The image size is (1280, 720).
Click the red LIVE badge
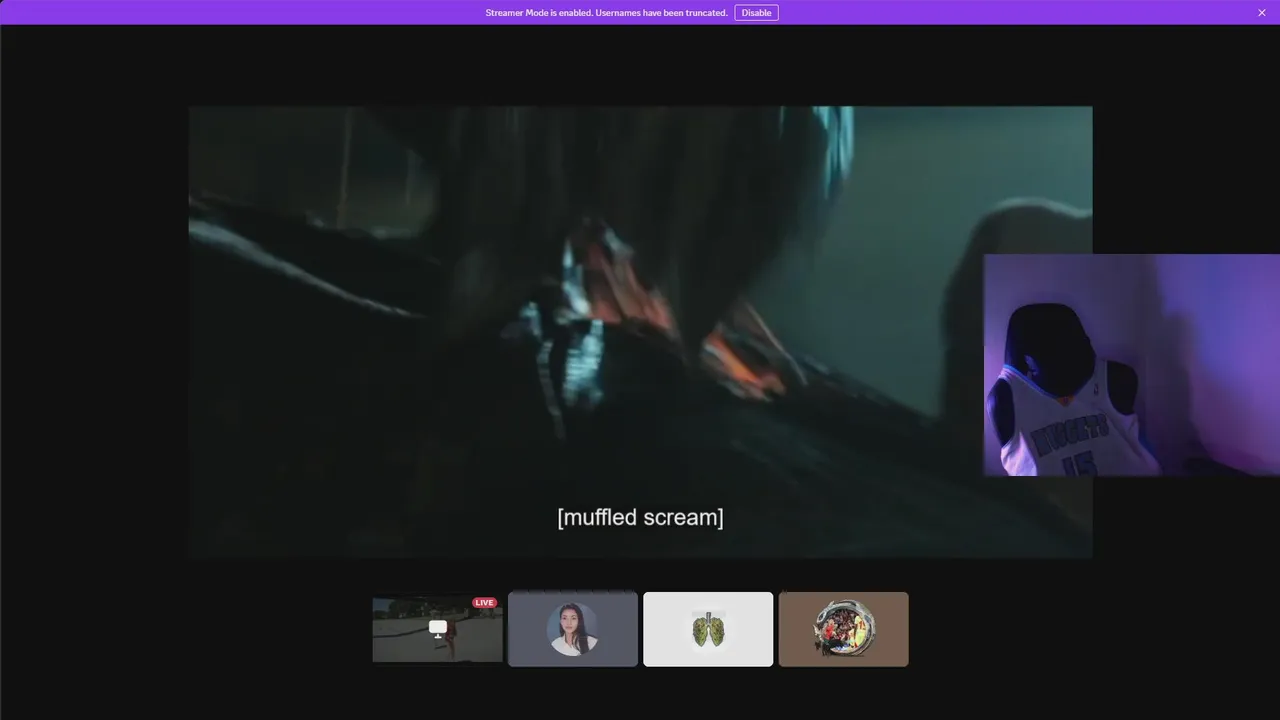484,603
